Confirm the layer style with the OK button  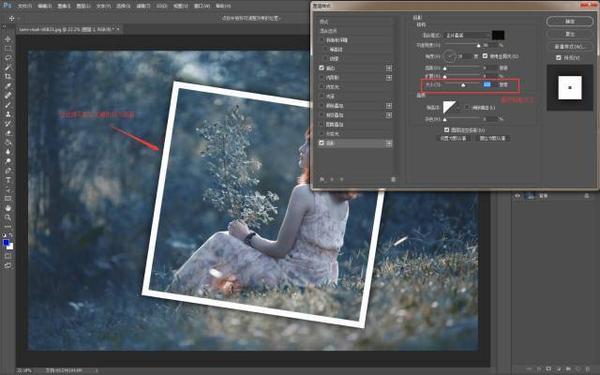click(x=570, y=21)
